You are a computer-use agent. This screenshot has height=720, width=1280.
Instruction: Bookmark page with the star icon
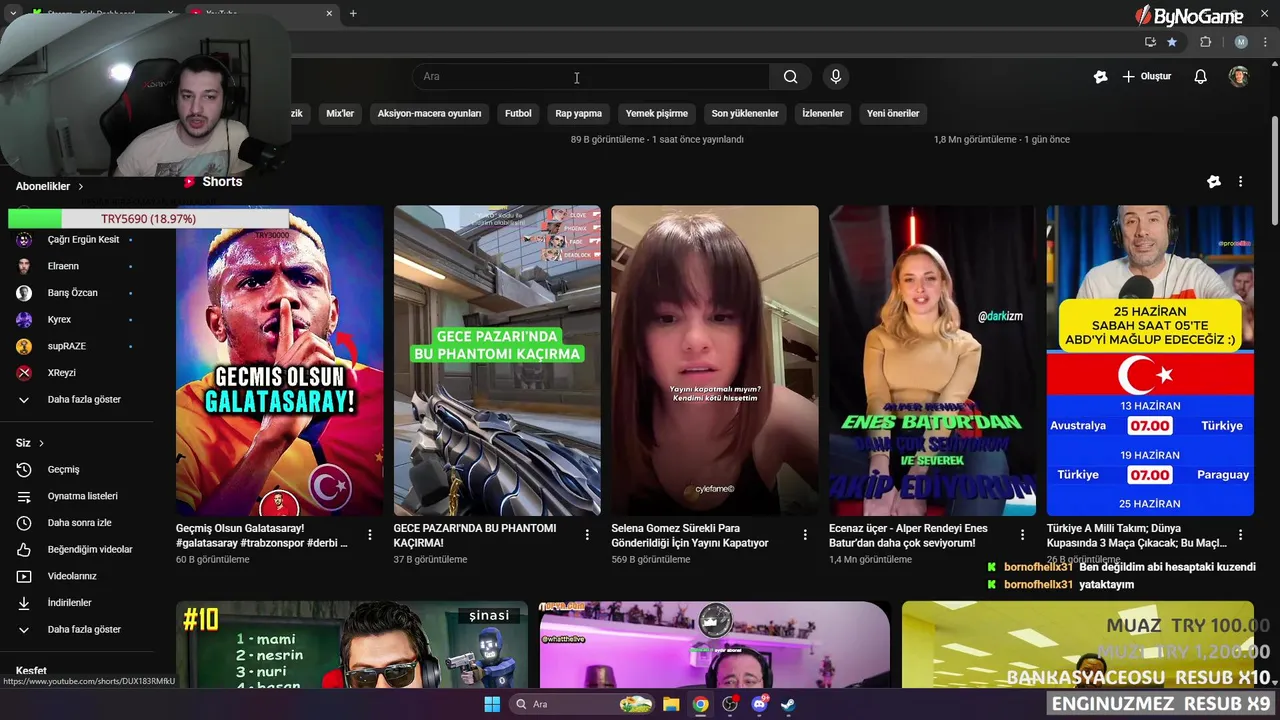(1172, 42)
